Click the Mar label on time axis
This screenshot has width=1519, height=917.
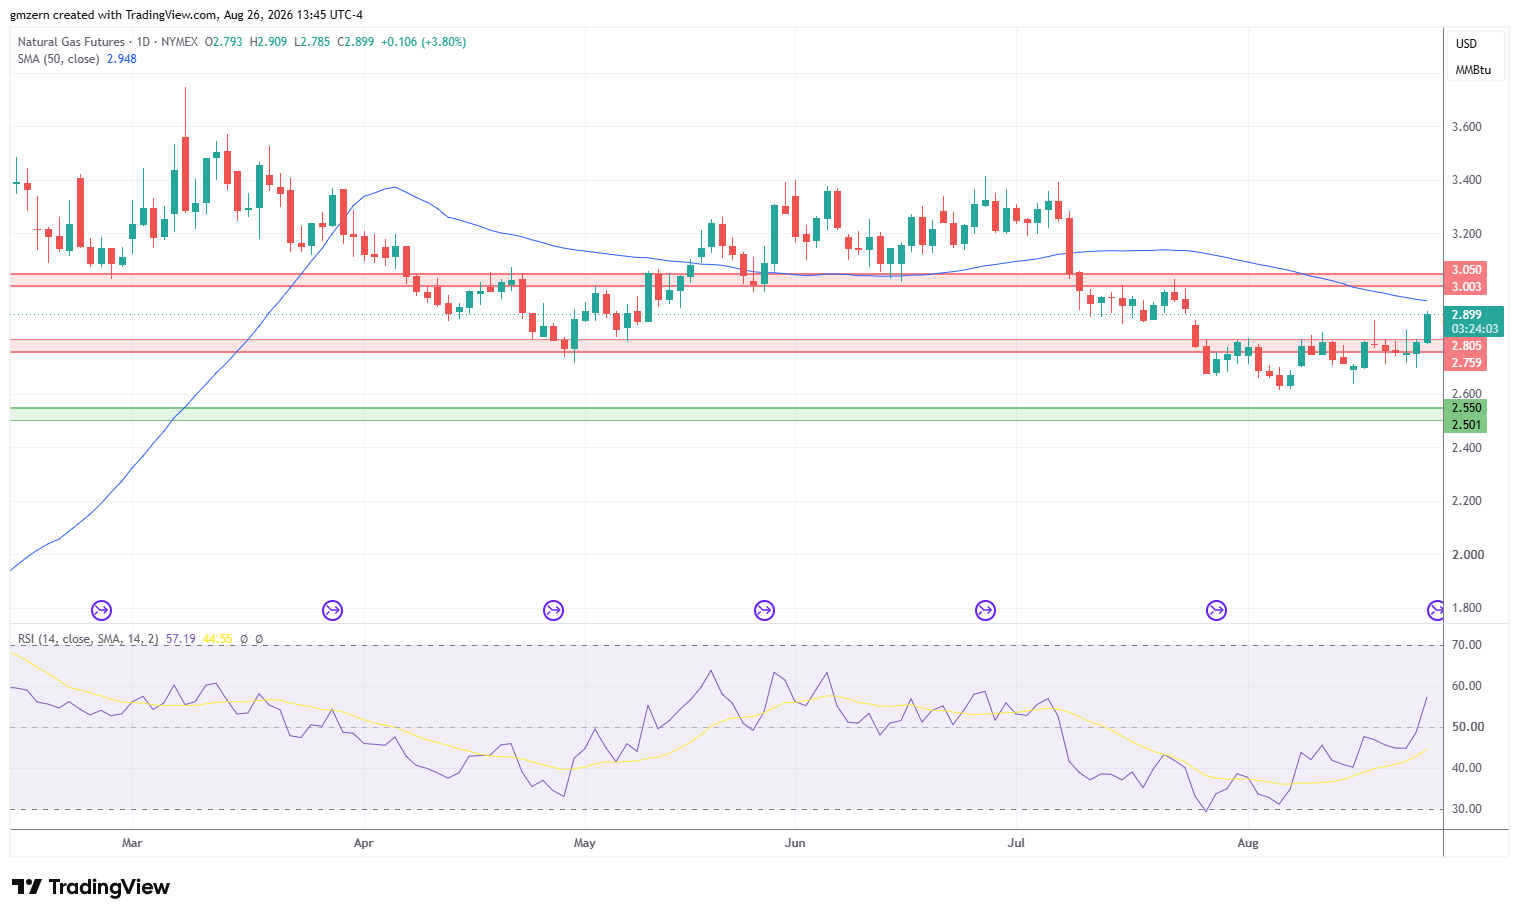132,843
